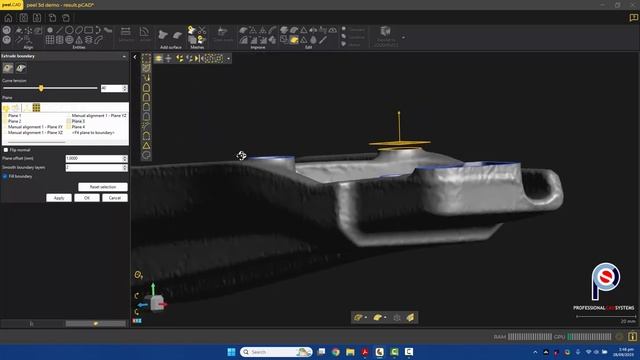The image size is (640, 360).
Task: Click the grid icon in Plane list toolbar
Action: click(x=36, y=107)
